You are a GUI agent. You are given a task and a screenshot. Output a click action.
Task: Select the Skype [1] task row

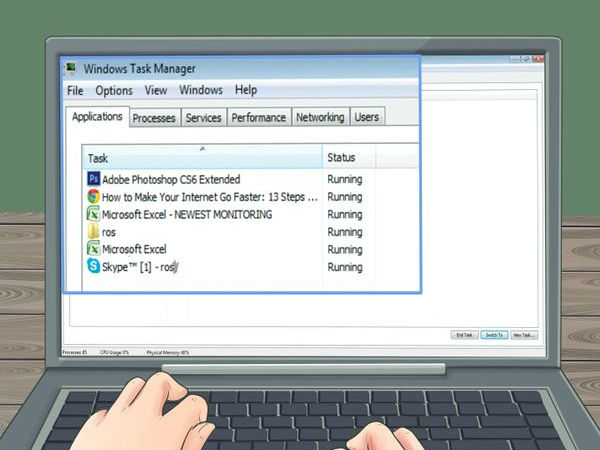tap(200, 267)
